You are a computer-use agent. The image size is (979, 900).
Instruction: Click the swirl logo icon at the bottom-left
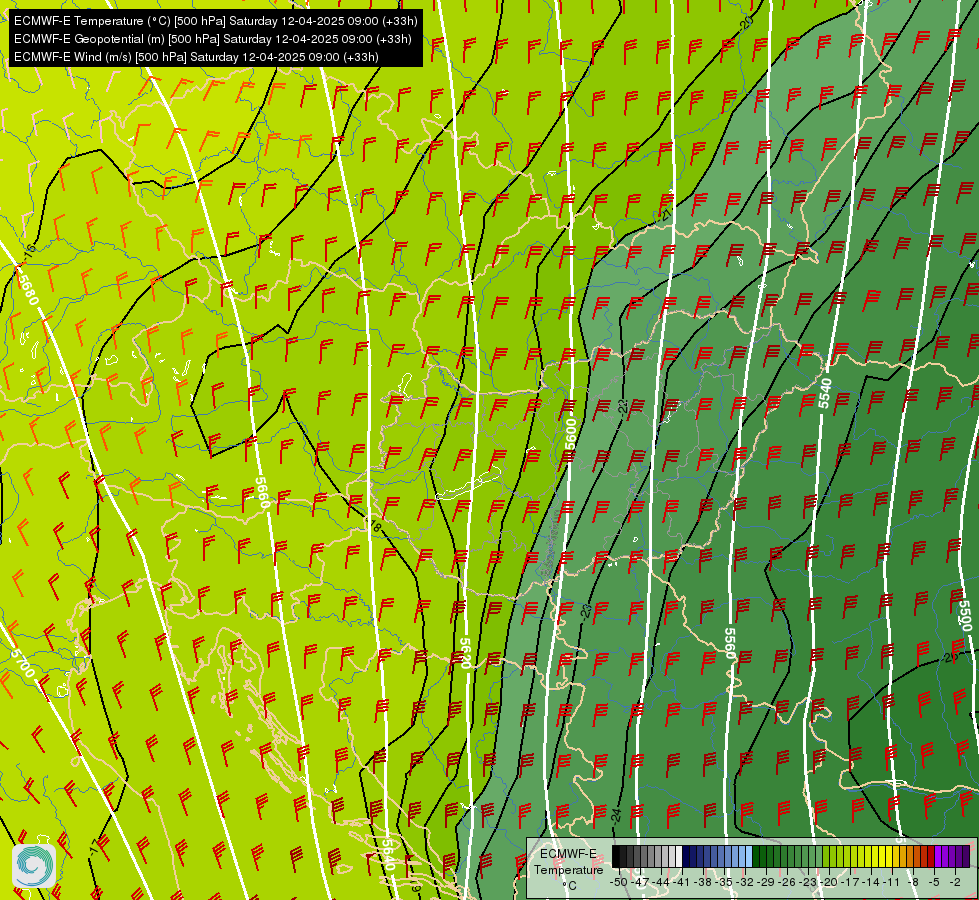34,866
